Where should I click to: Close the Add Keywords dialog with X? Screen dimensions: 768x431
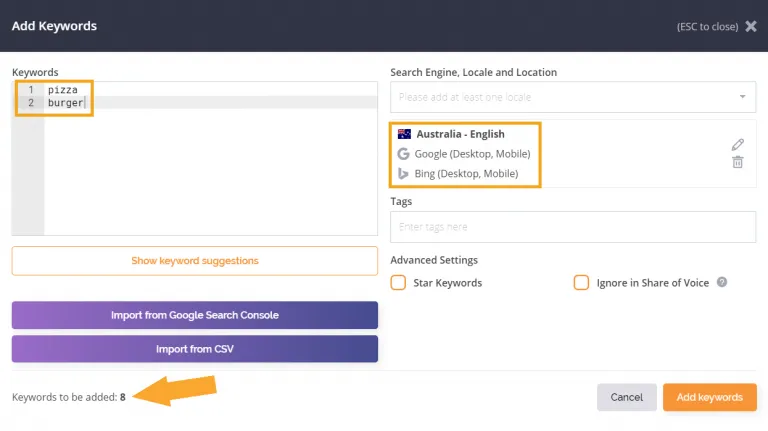point(751,26)
